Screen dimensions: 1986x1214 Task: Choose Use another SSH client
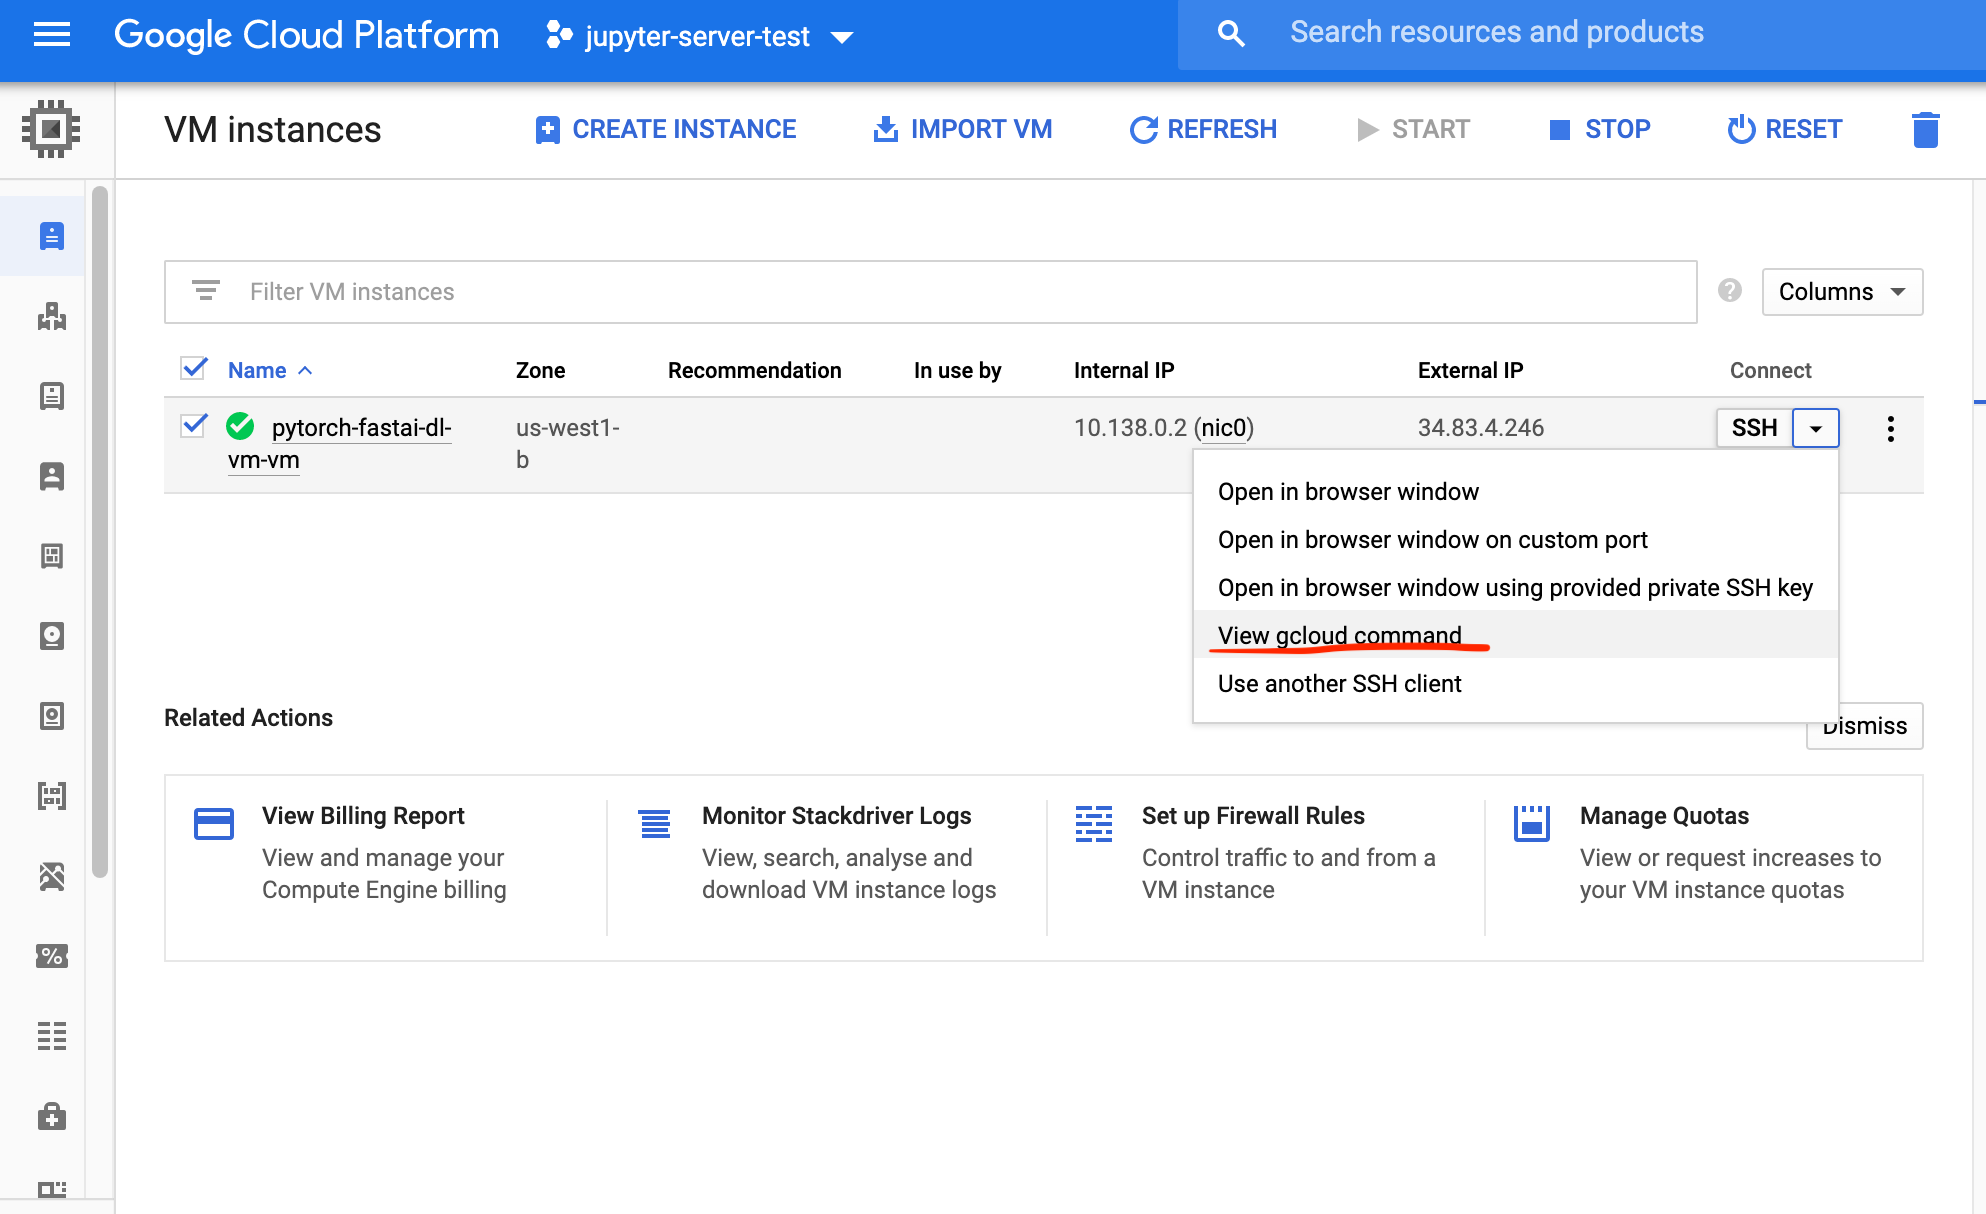[x=1339, y=684]
